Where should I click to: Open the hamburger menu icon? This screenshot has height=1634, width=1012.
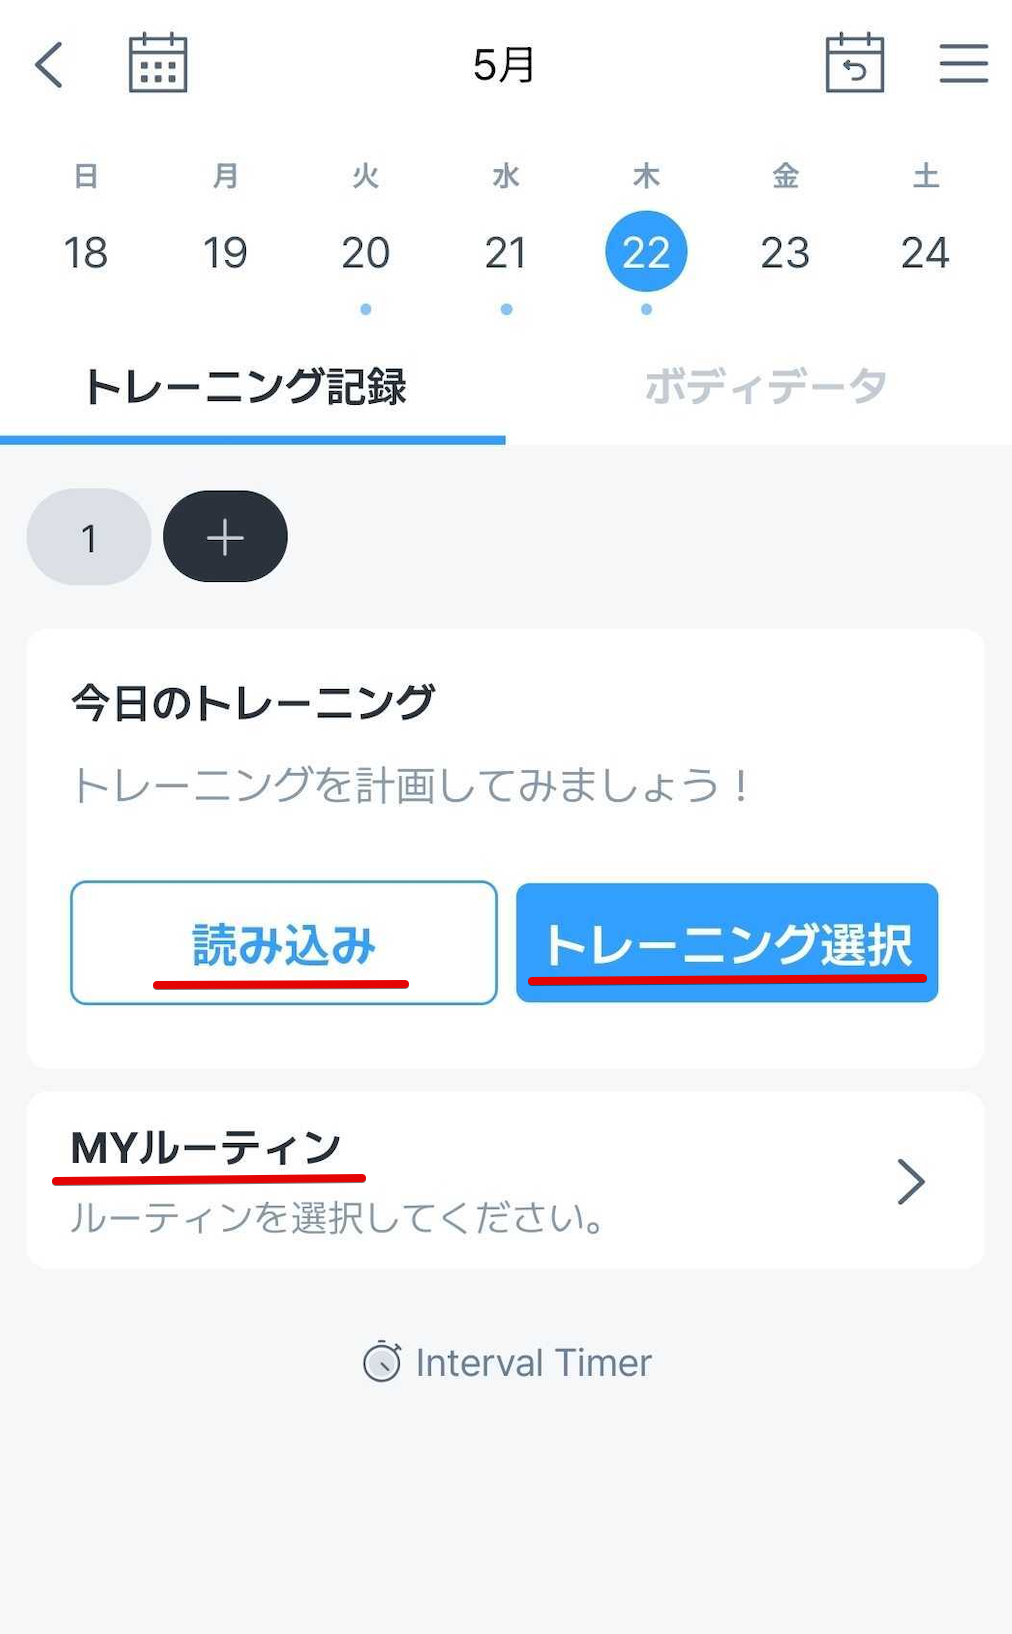point(963,63)
